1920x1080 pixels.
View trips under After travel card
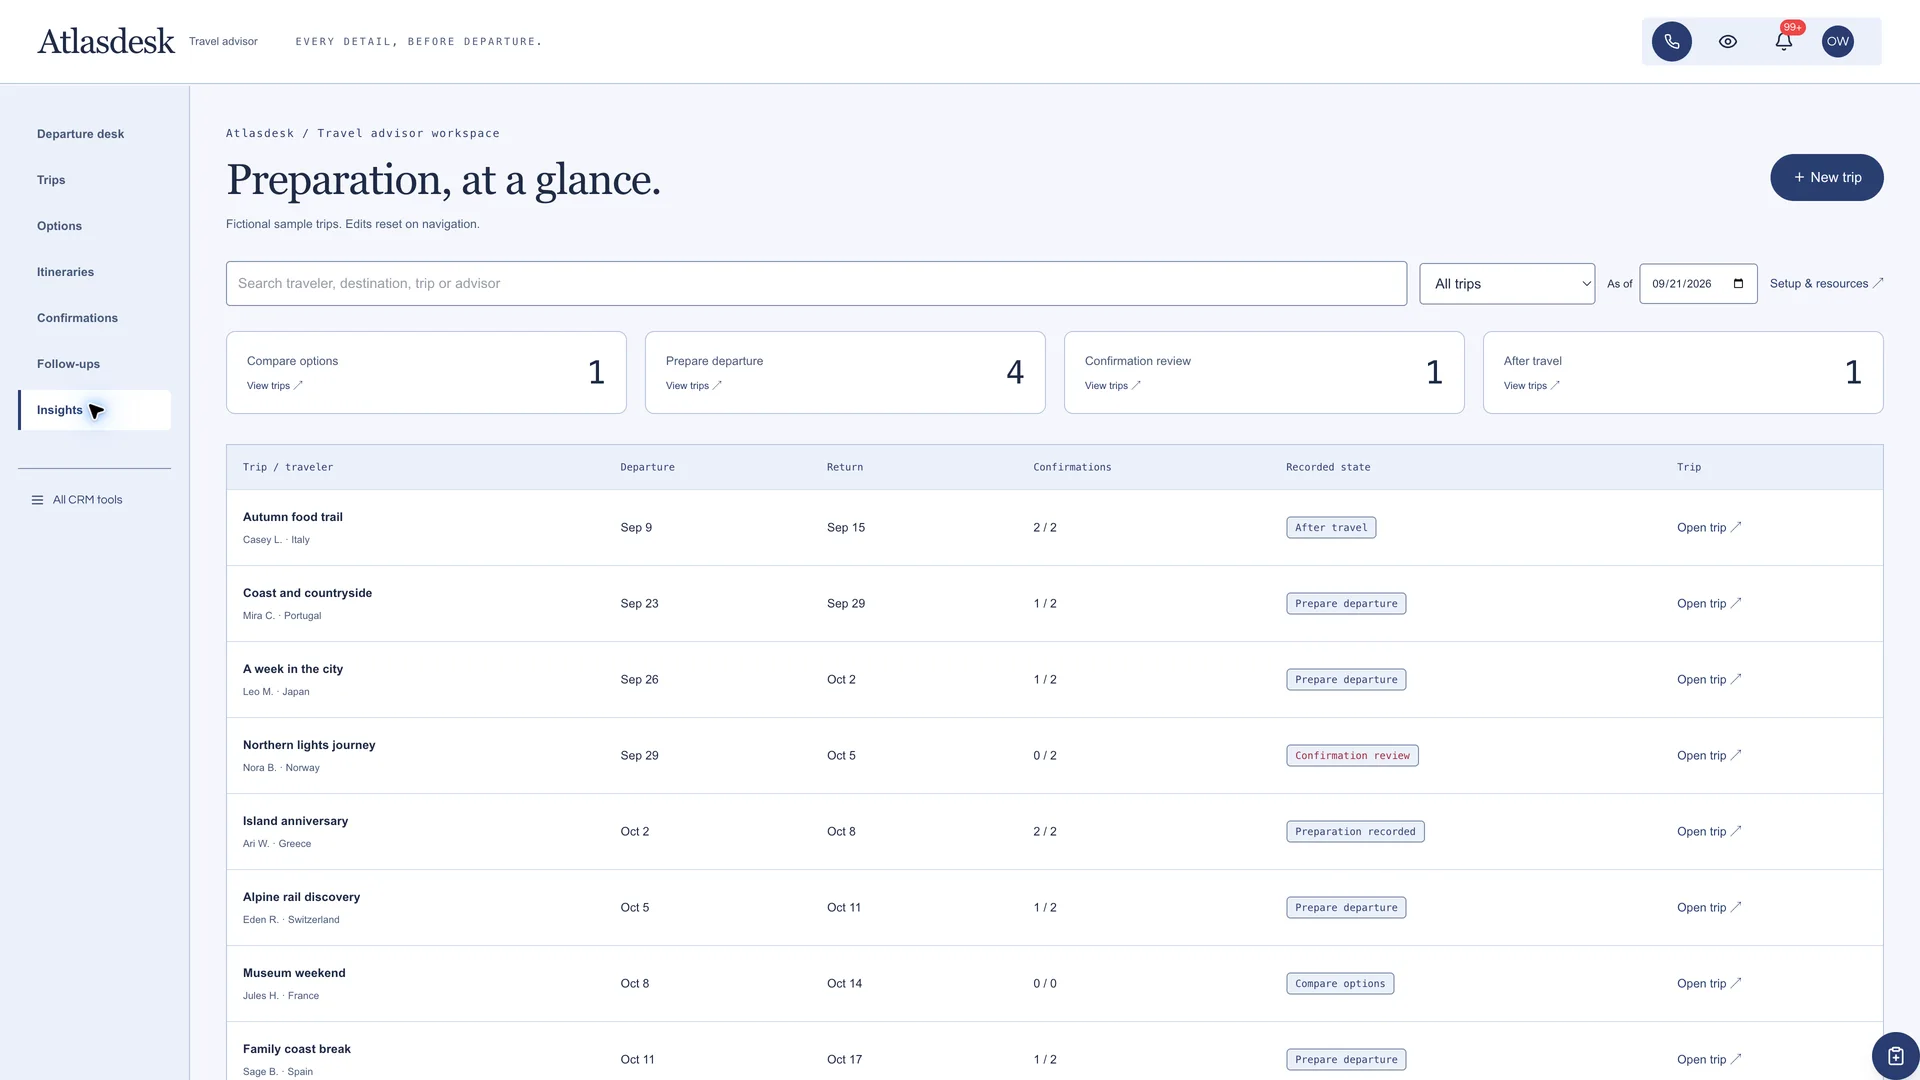click(1532, 386)
